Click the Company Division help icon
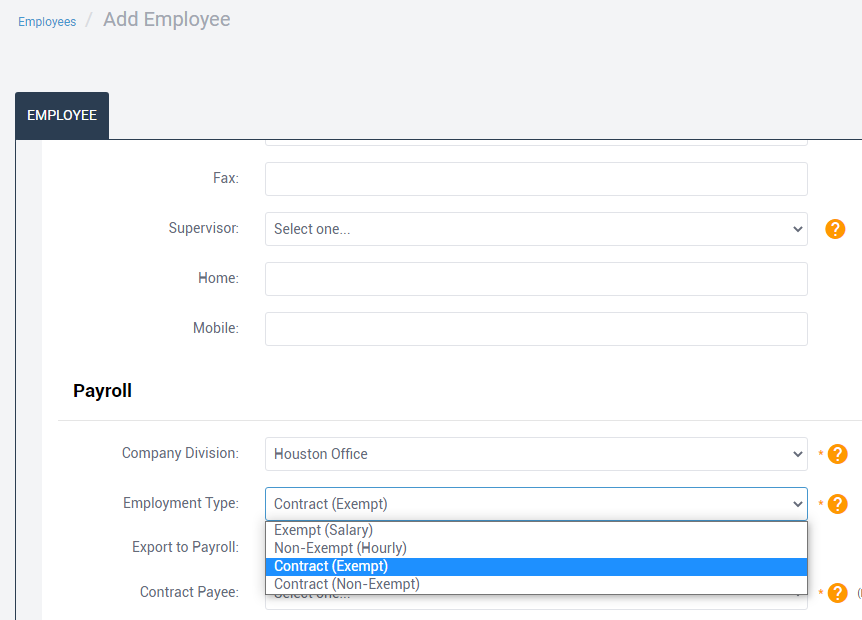Viewport: 862px width, 620px height. 837,454
